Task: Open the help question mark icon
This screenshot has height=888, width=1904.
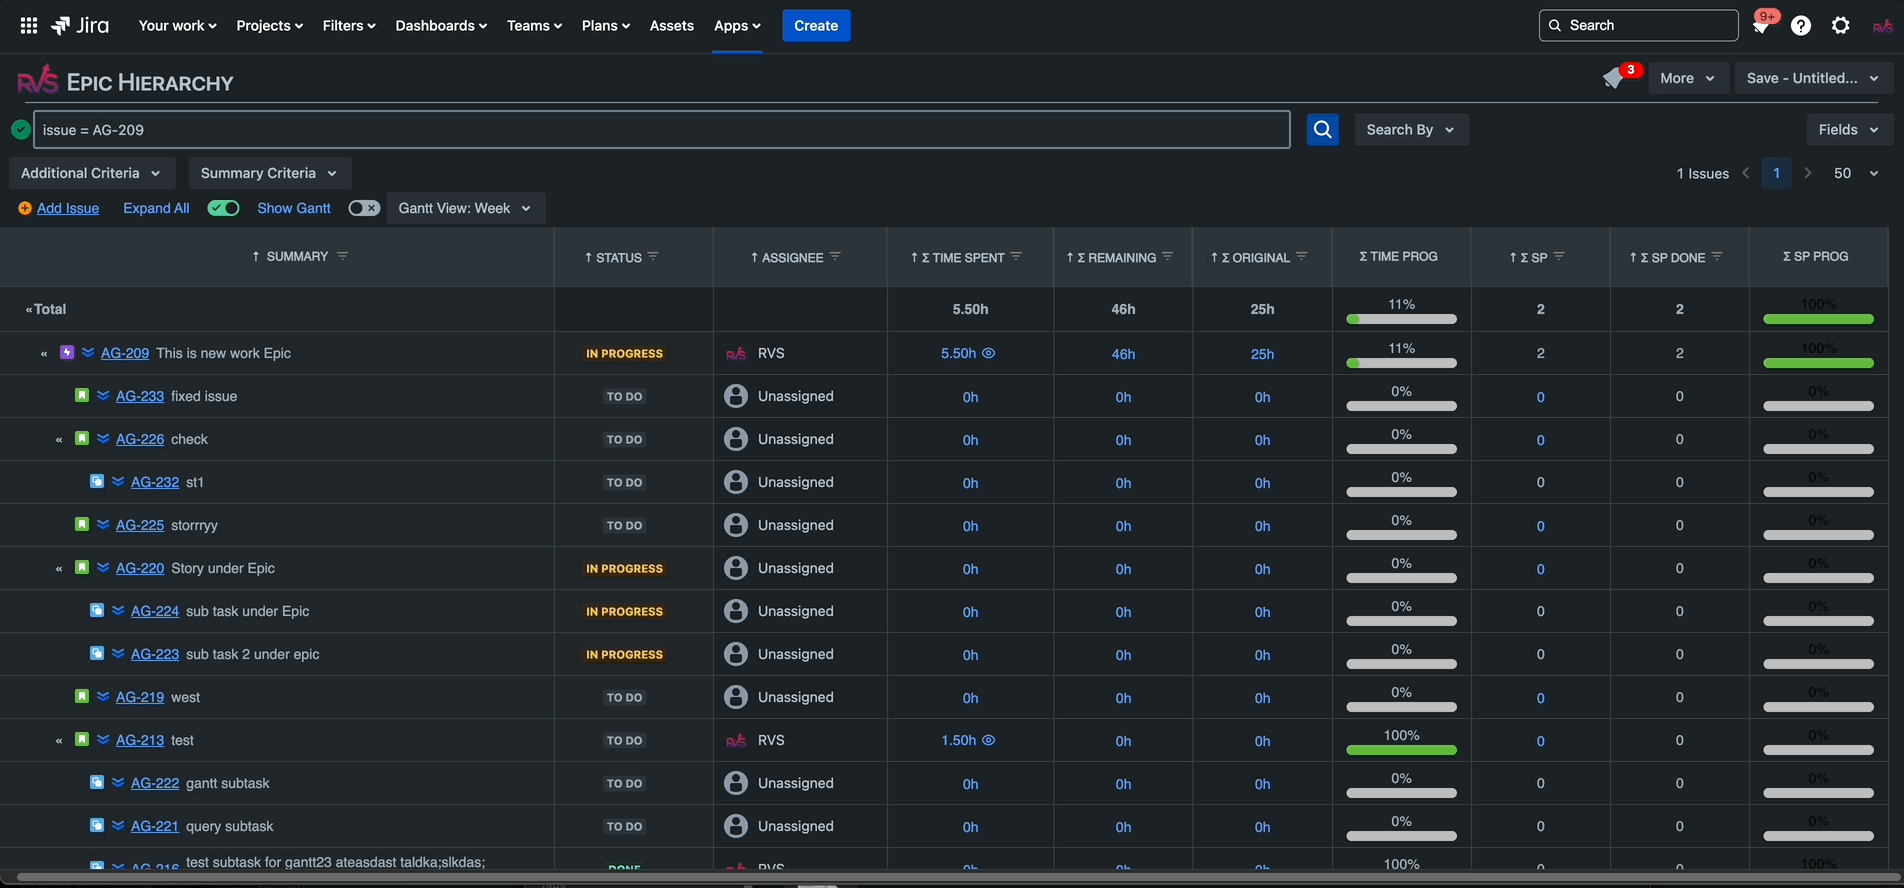Action: (x=1801, y=26)
